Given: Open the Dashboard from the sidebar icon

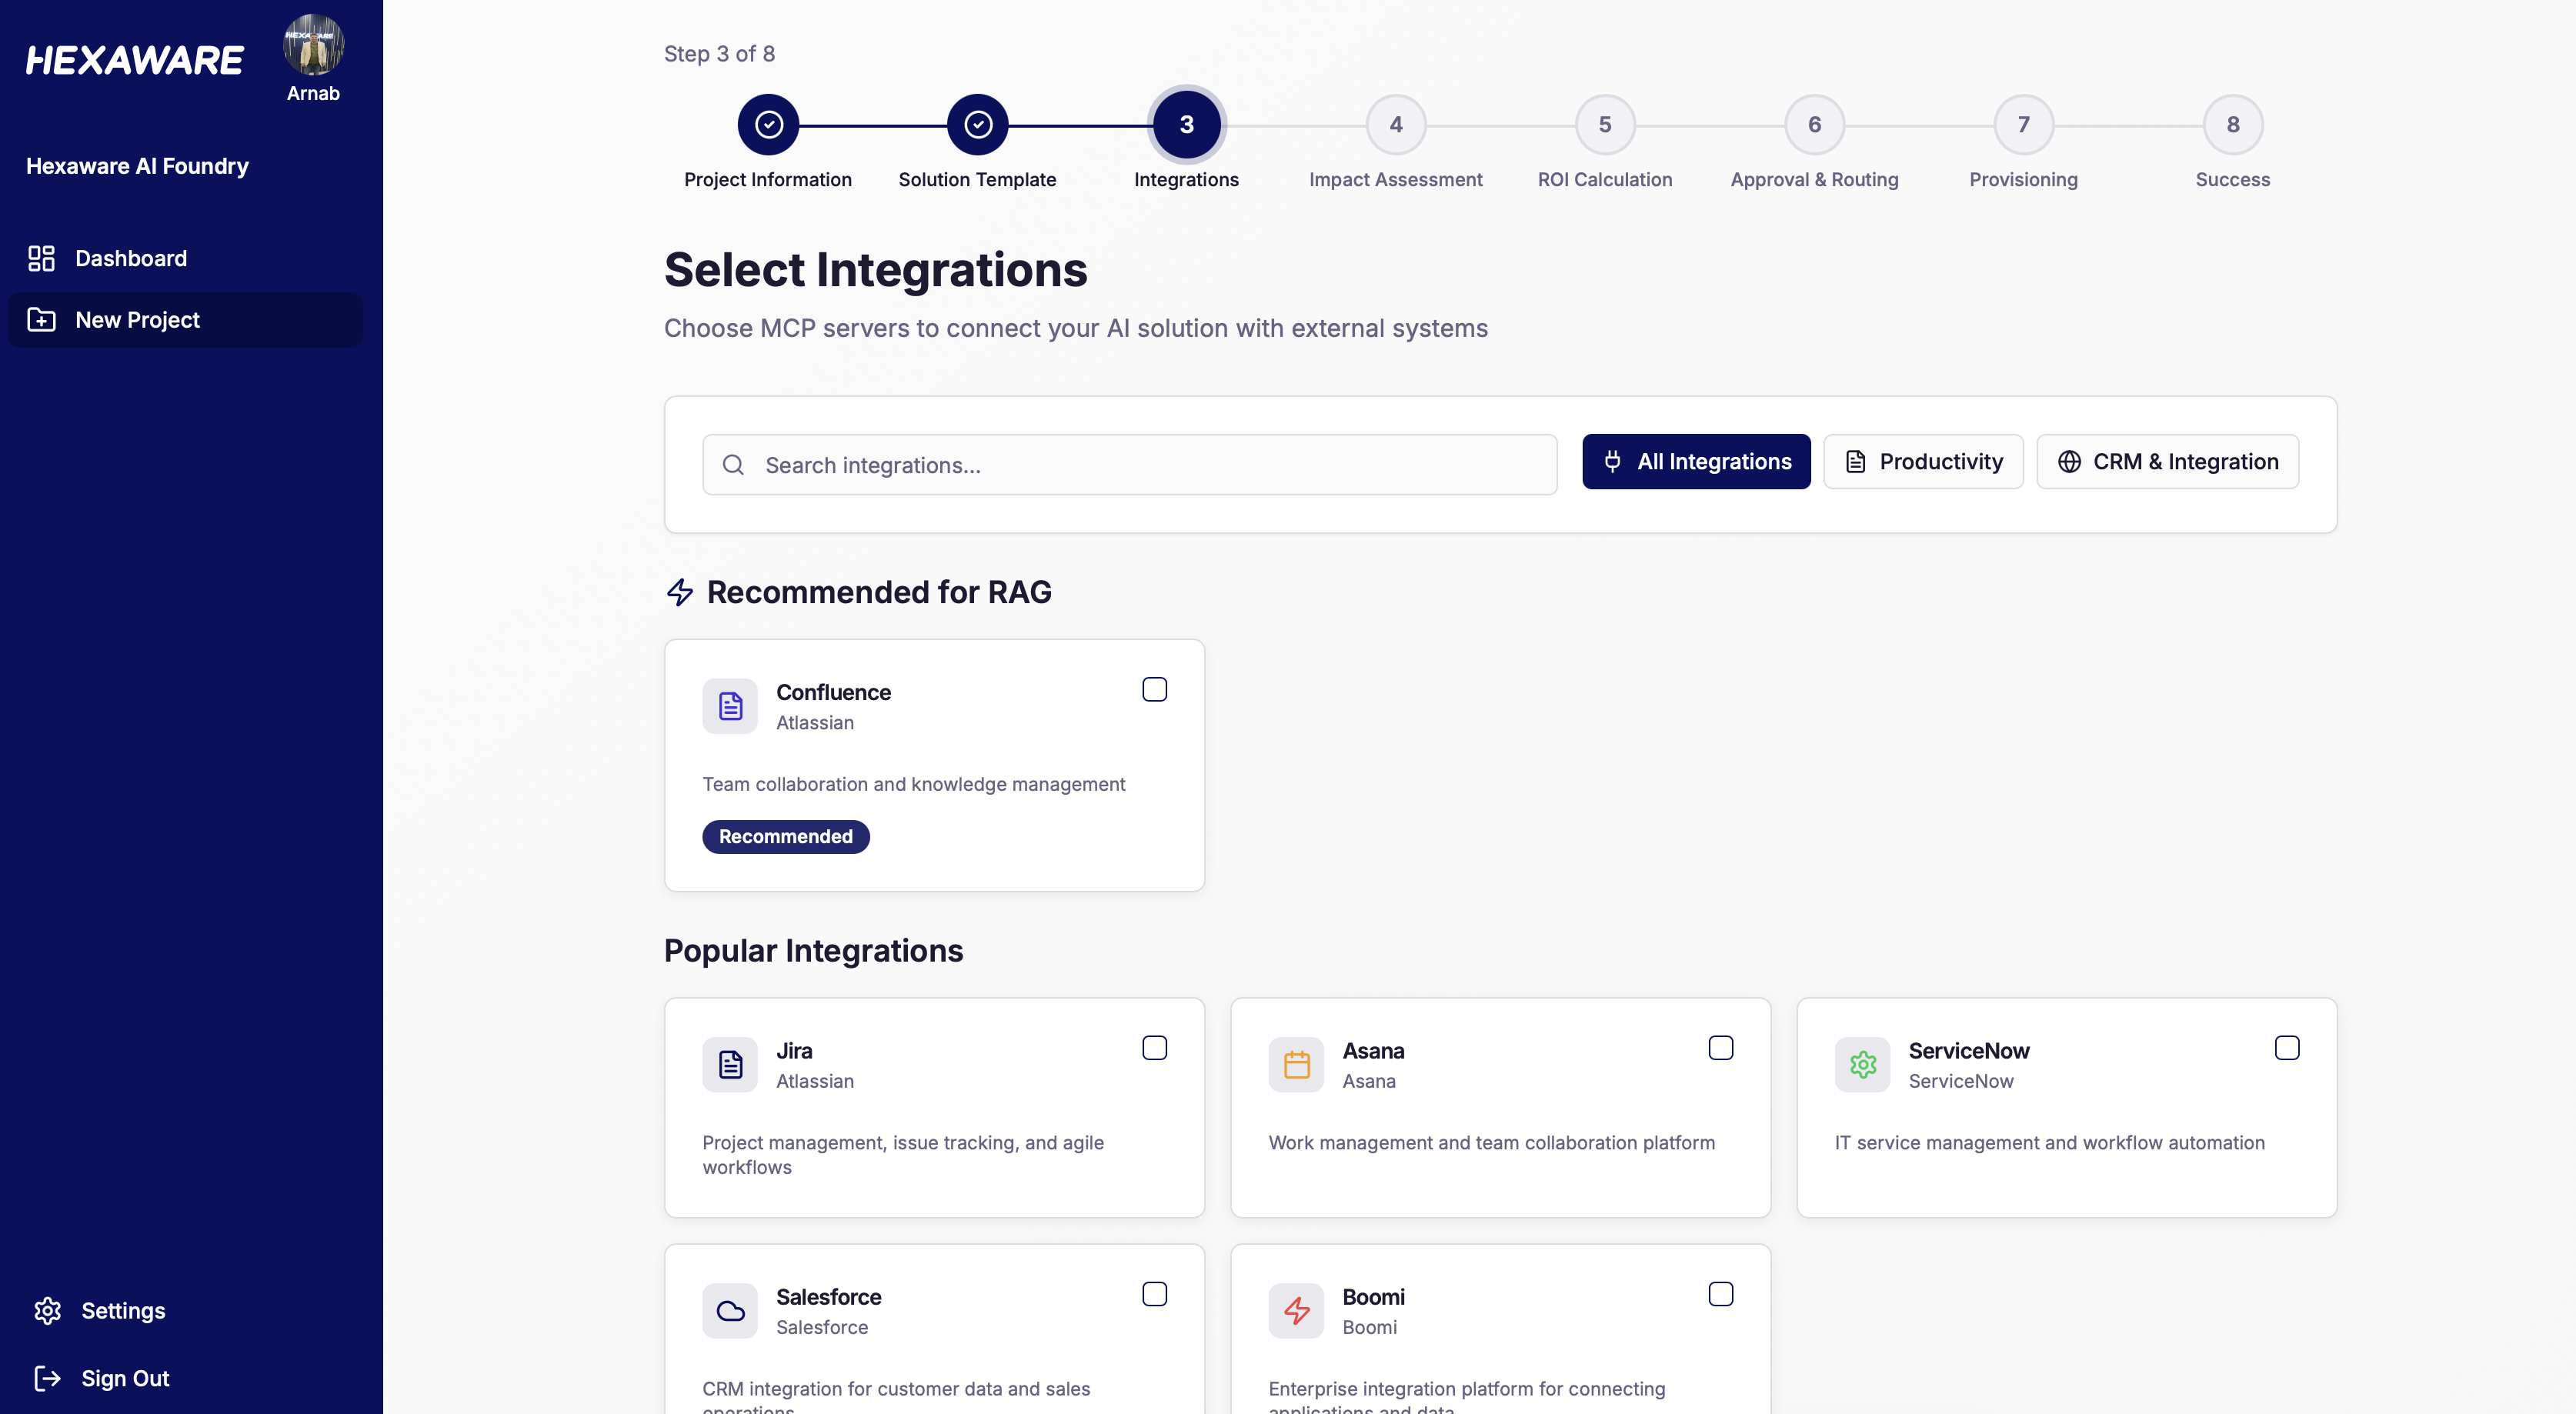Looking at the screenshot, I should pyautogui.click(x=40, y=258).
